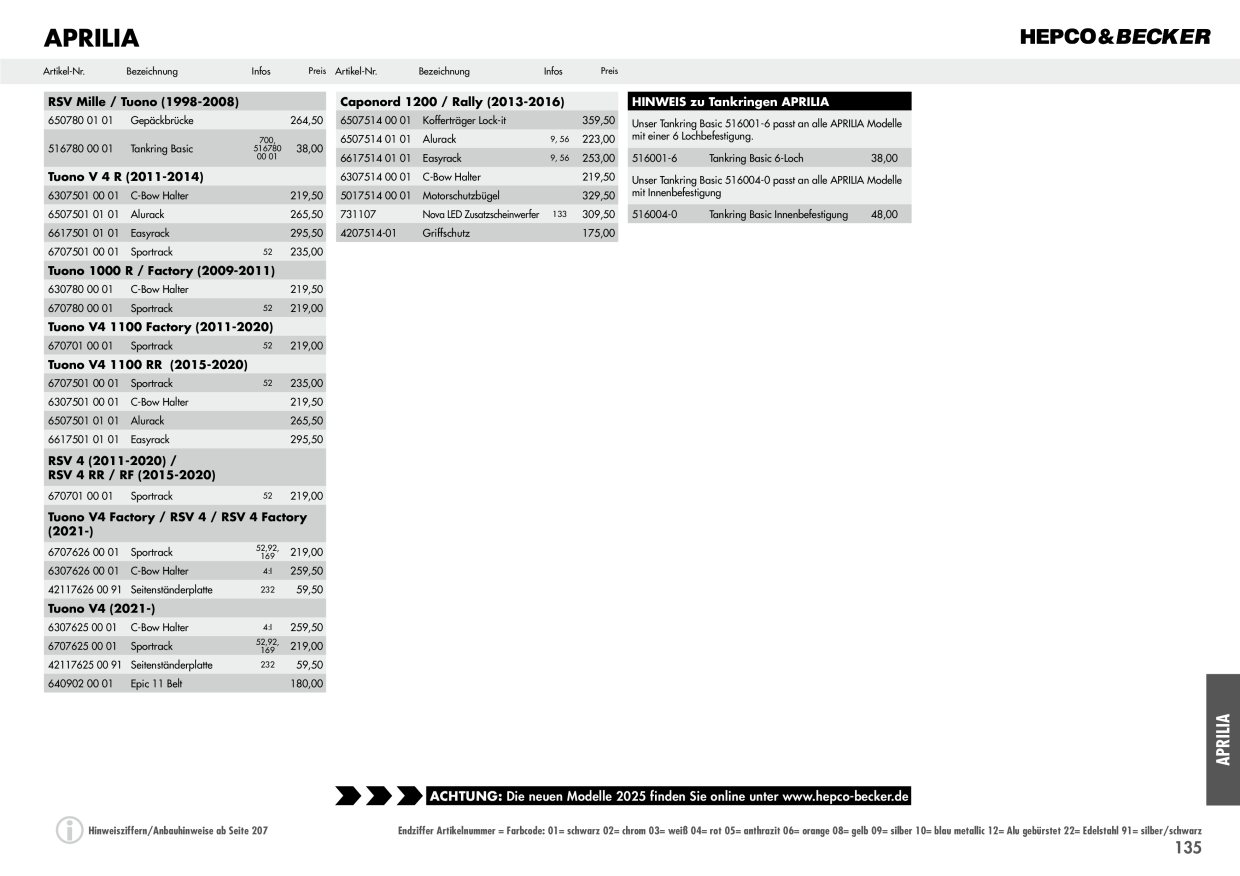1240x876 pixels.
Task: Select the Griffschutz item name
Action: coord(446,233)
